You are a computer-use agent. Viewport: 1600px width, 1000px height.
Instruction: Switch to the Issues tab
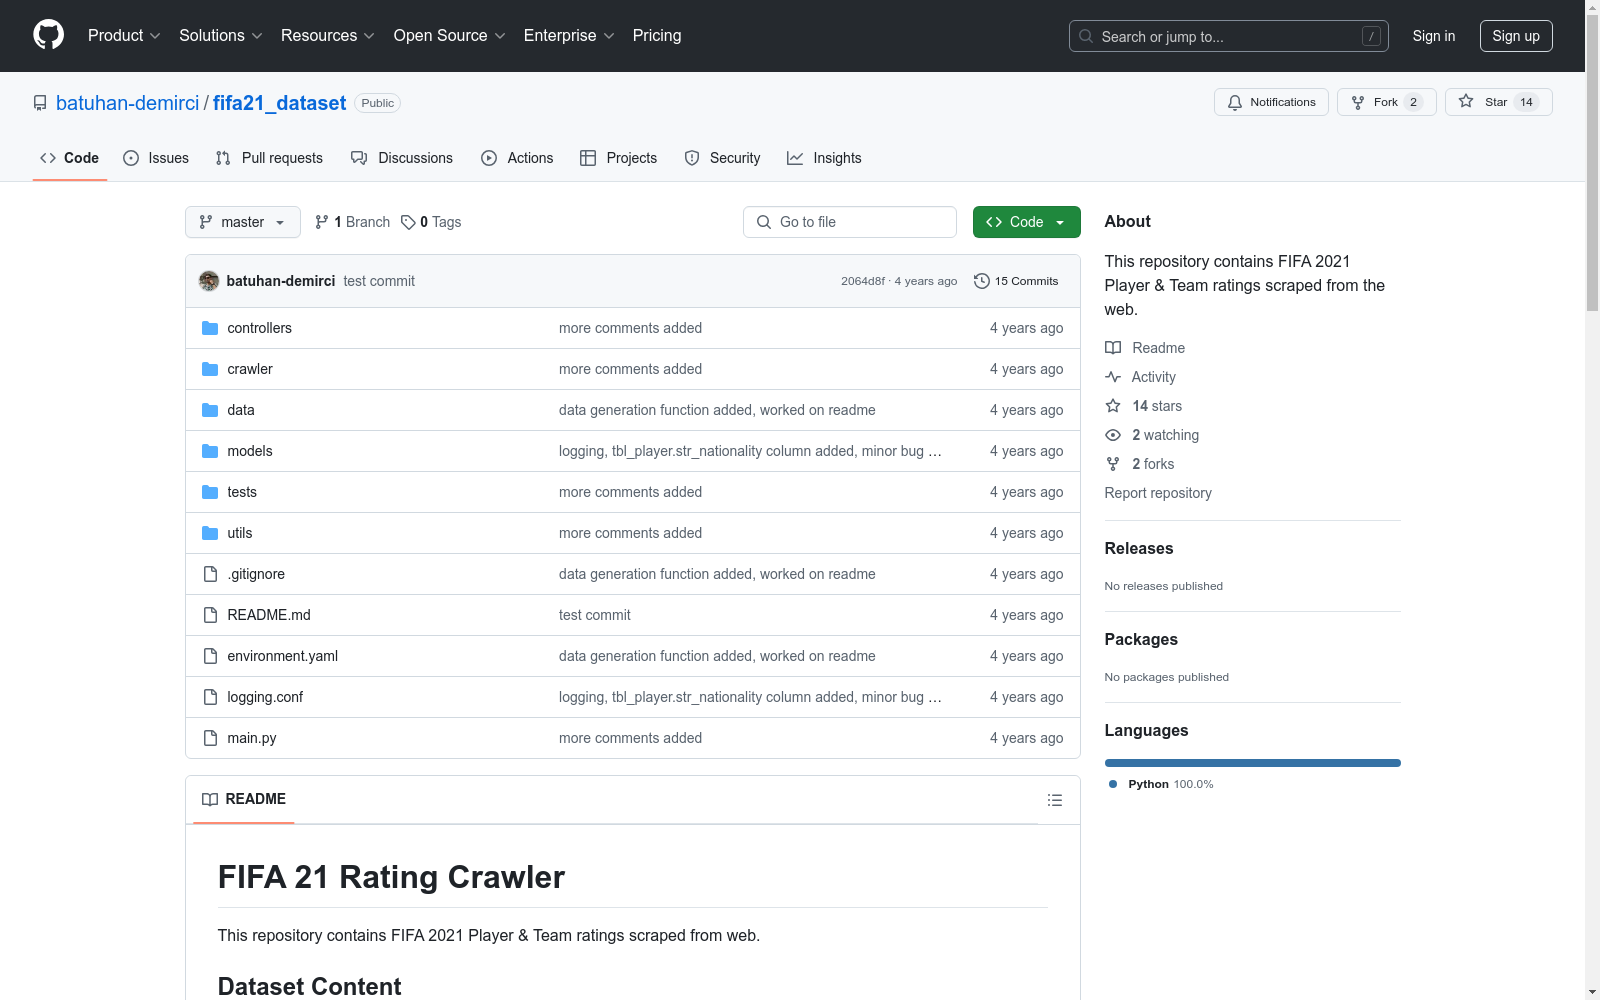click(156, 158)
